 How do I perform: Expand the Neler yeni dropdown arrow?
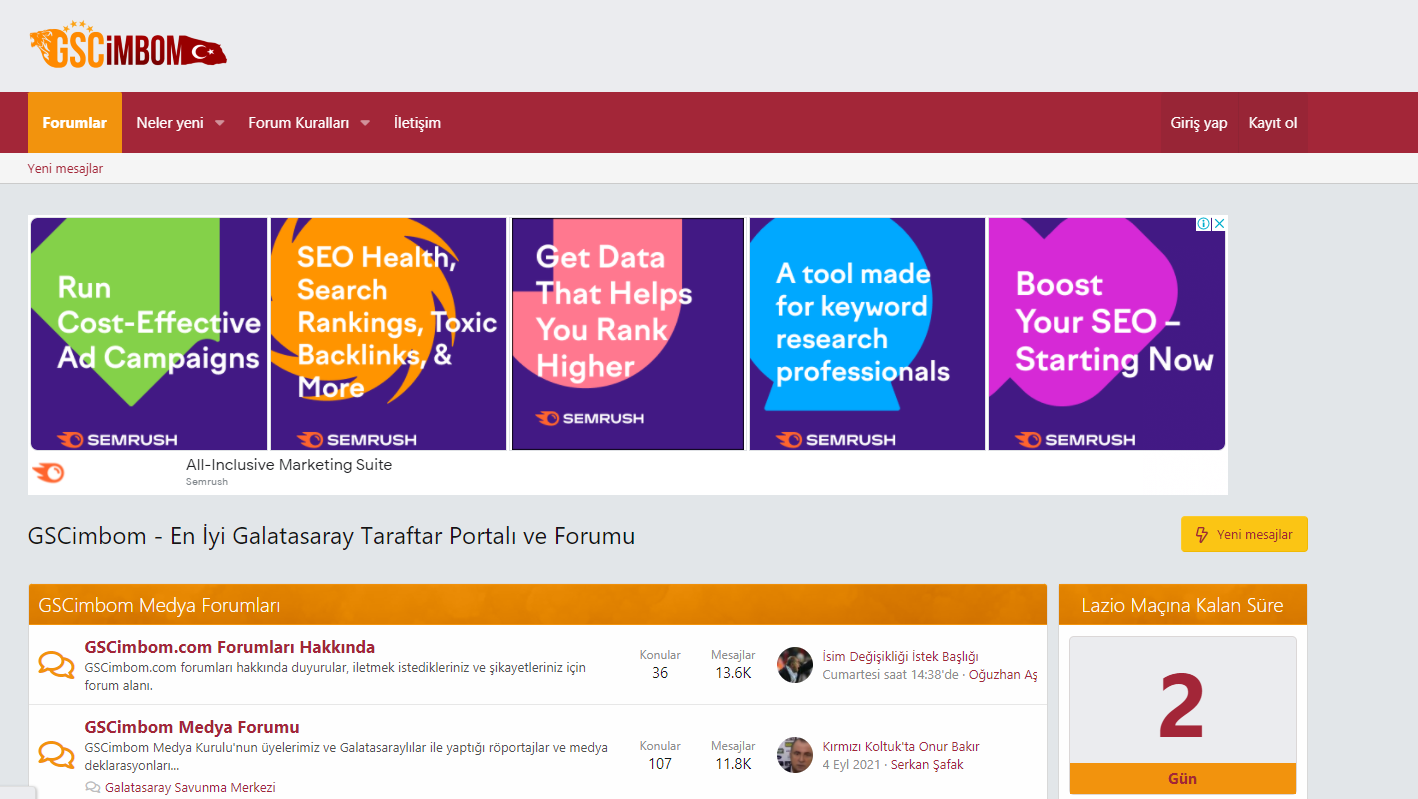[220, 123]
